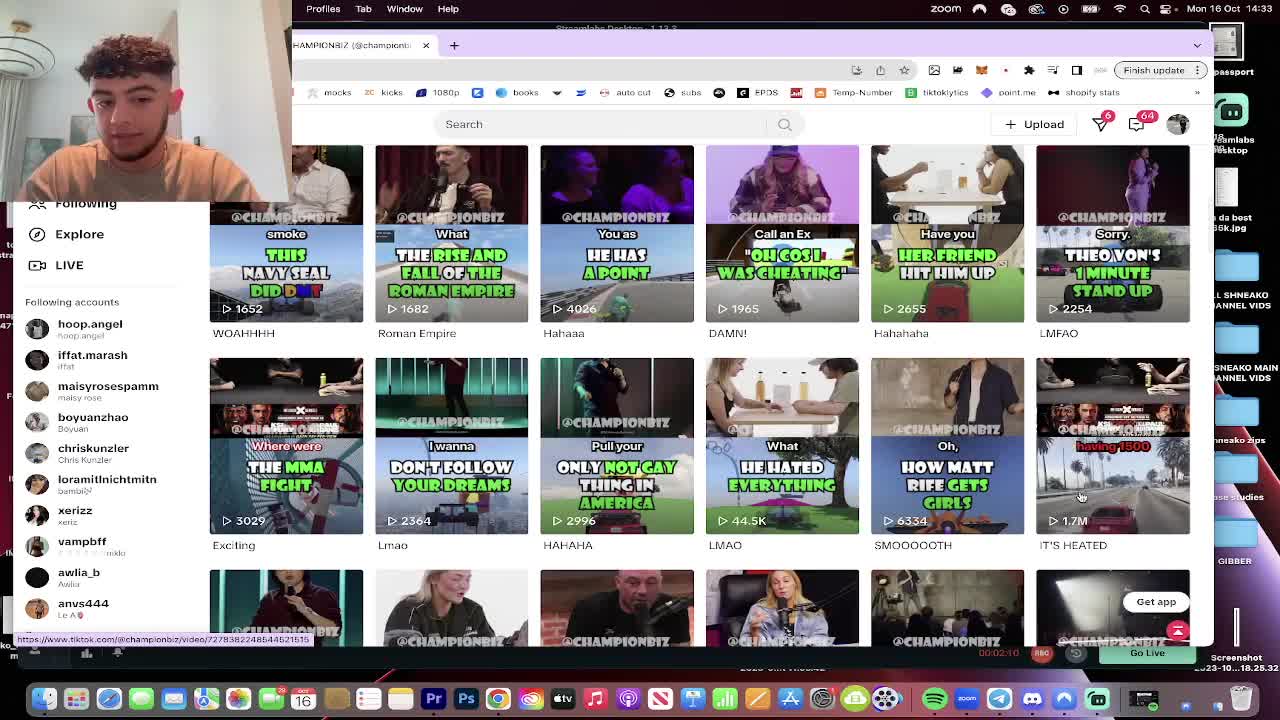The height and width of the screenshot is (720, 1280).
Task: Open TikTok messages inbox showing 64 notifications
Action: [1136, 124]
